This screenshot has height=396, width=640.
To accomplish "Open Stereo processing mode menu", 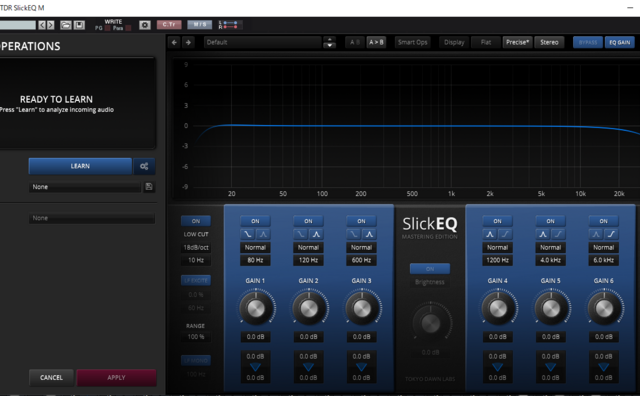I will point(549,42).
